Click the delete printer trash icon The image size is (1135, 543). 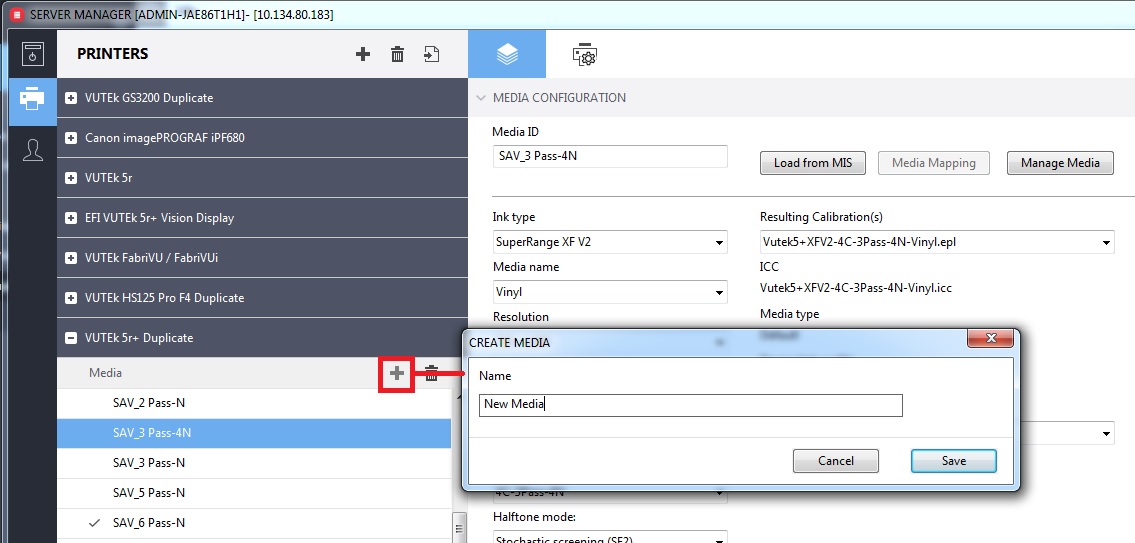click(397, 54)
